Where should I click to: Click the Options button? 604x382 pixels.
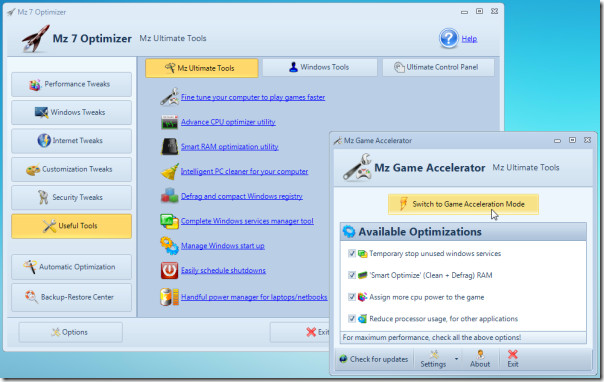70,332
